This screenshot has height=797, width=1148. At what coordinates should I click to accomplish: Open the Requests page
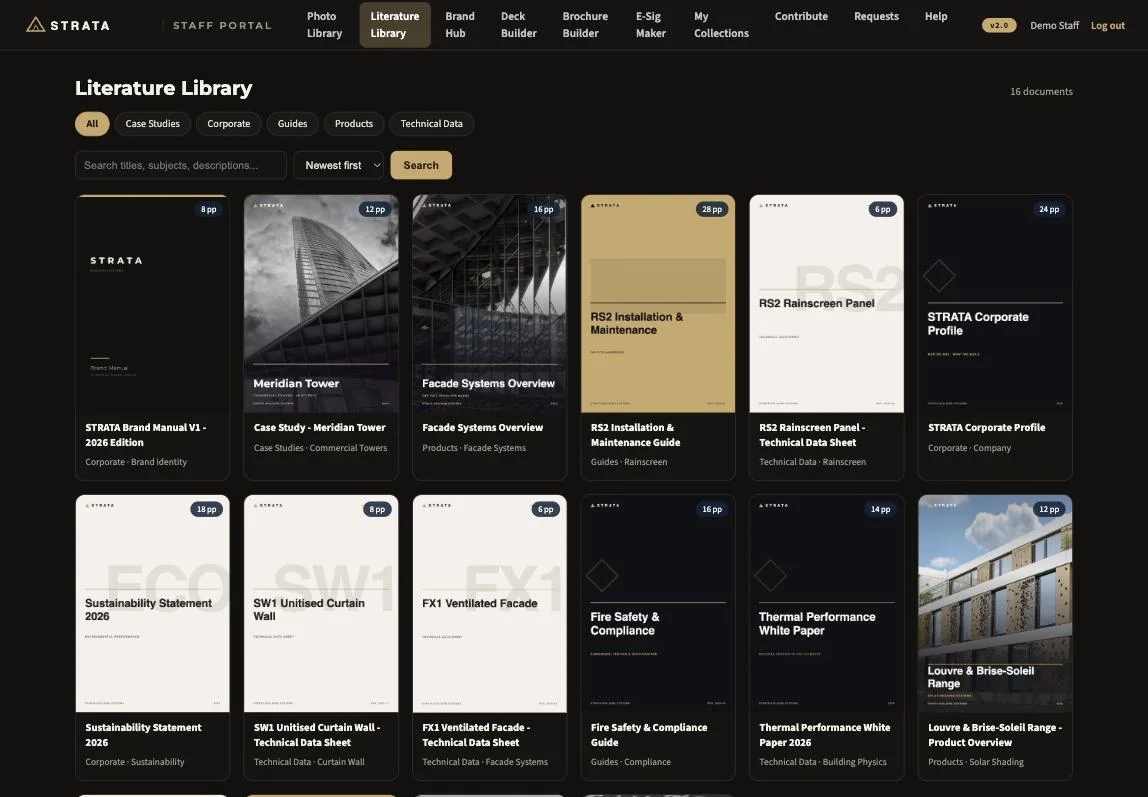(x=876, y=16)
